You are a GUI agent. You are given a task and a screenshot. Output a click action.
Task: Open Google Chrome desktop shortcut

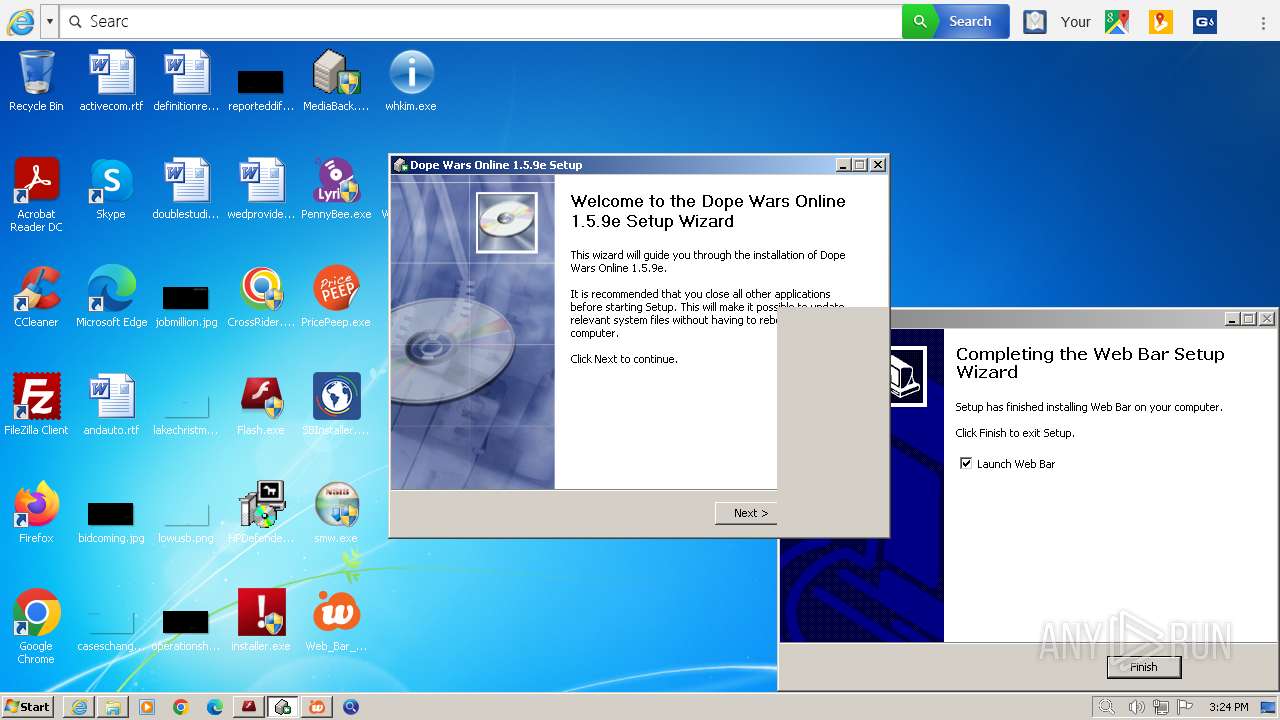click(x=36, y=626)
